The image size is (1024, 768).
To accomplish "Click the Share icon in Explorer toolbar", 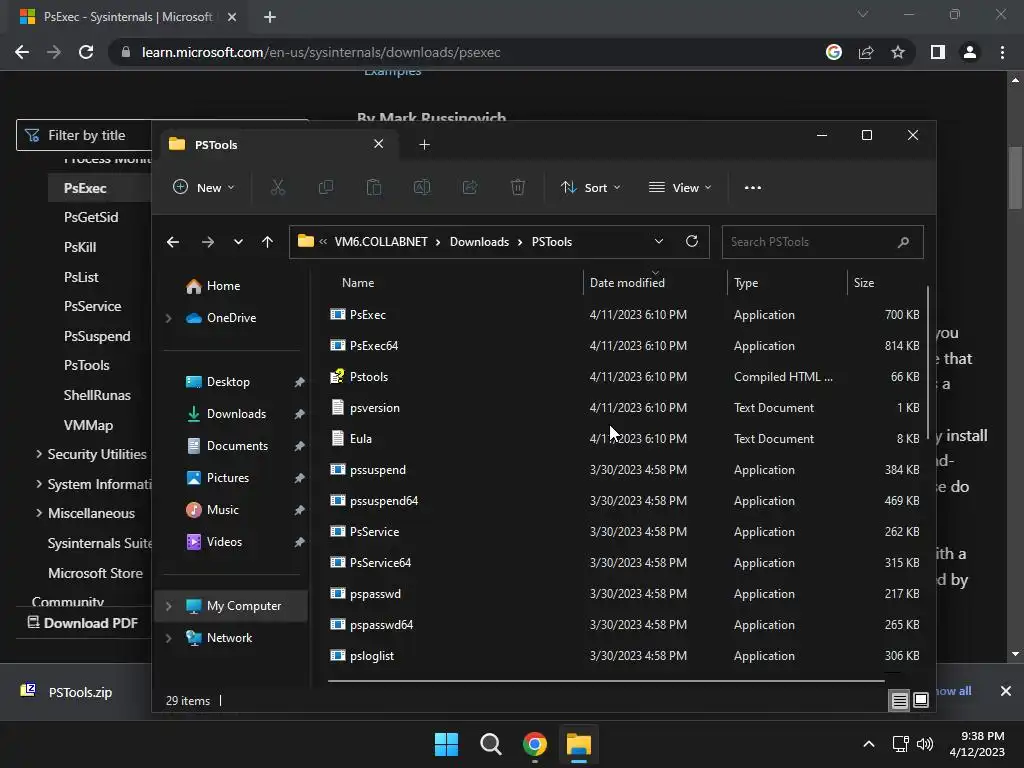I will pyautogui.click(x=470, y=187).
